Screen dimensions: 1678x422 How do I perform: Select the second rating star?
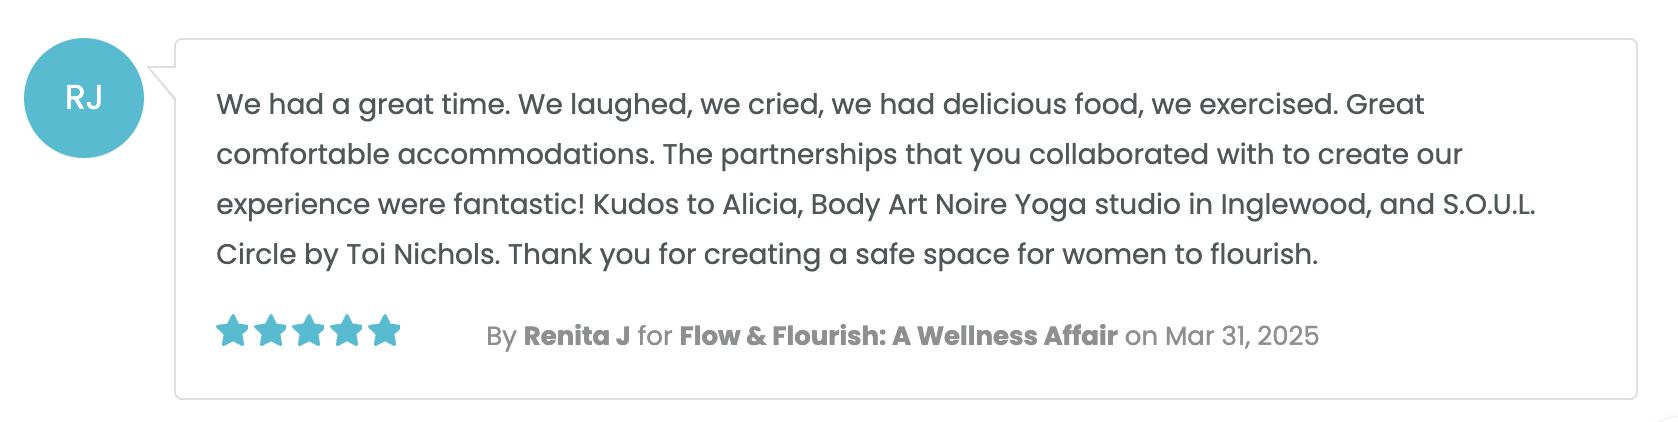270,330
